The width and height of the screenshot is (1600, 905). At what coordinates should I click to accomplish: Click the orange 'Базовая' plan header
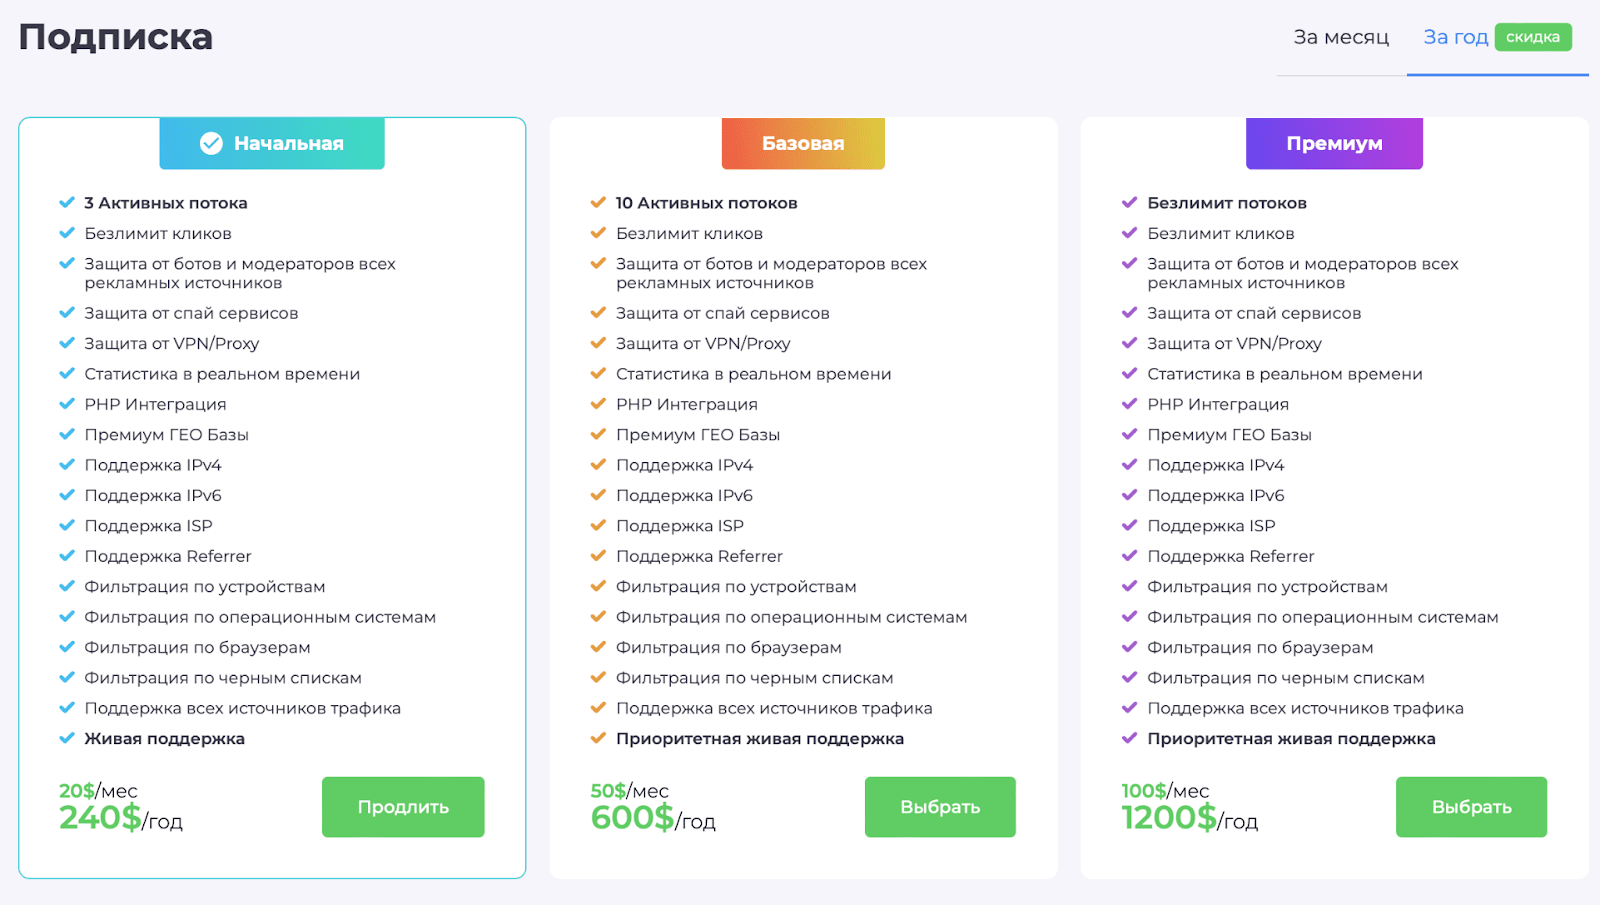coord(803,144)
